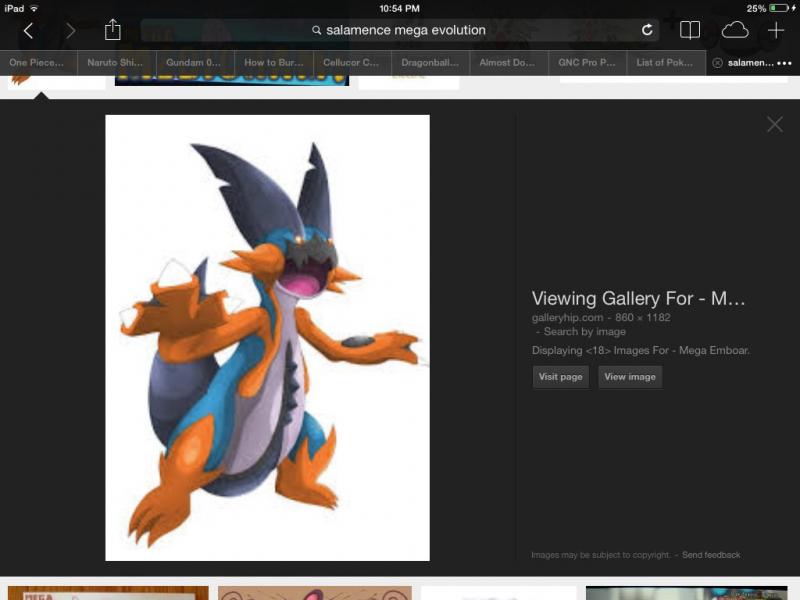Switch to the Dragonball... tab
The width and height of the screenshot is (800, 600).
pyautogui.click(x=431, y=63)
